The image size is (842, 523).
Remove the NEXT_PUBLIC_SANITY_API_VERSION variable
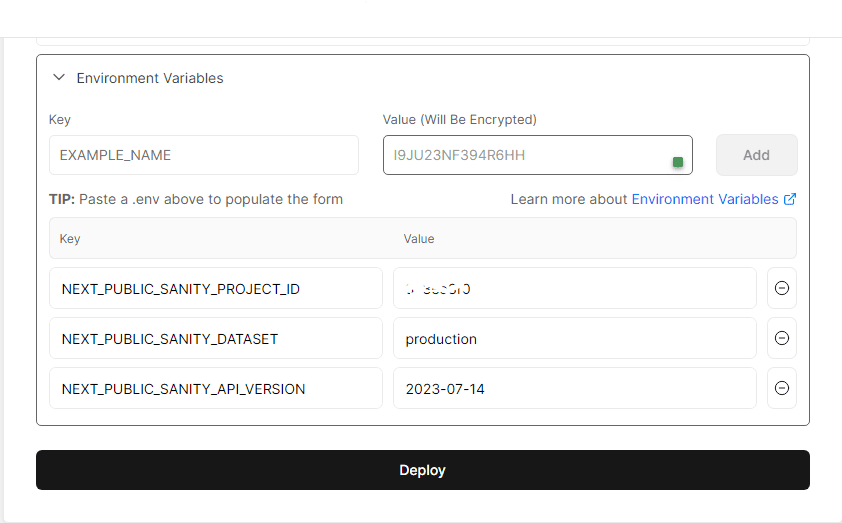click(x=782, y=388)
